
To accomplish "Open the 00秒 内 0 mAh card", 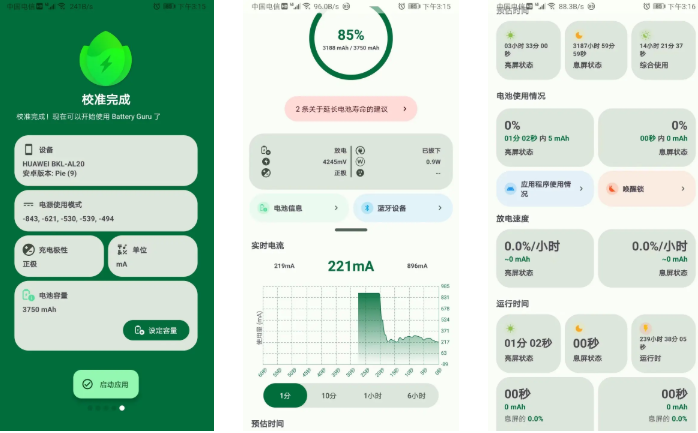I will pyautogui.click(x=646, y=138).
